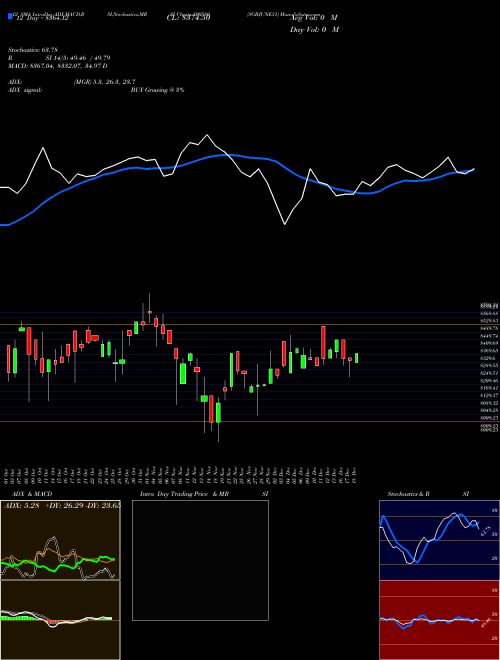The image size is (500, 660).
Task: Click the 'Stochastics: 63.78' value
Action: [x=33, y=50]
